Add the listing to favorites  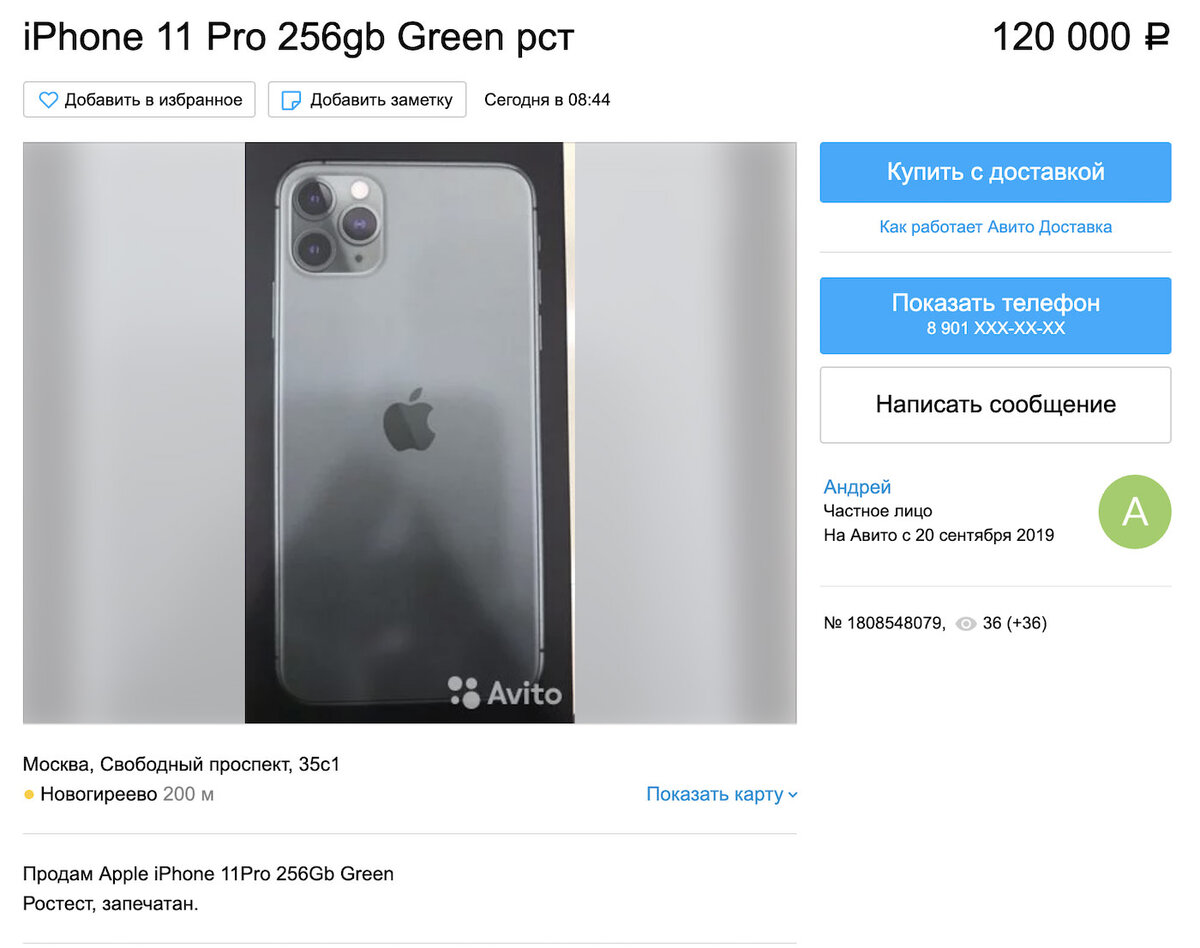coord(139,100)
